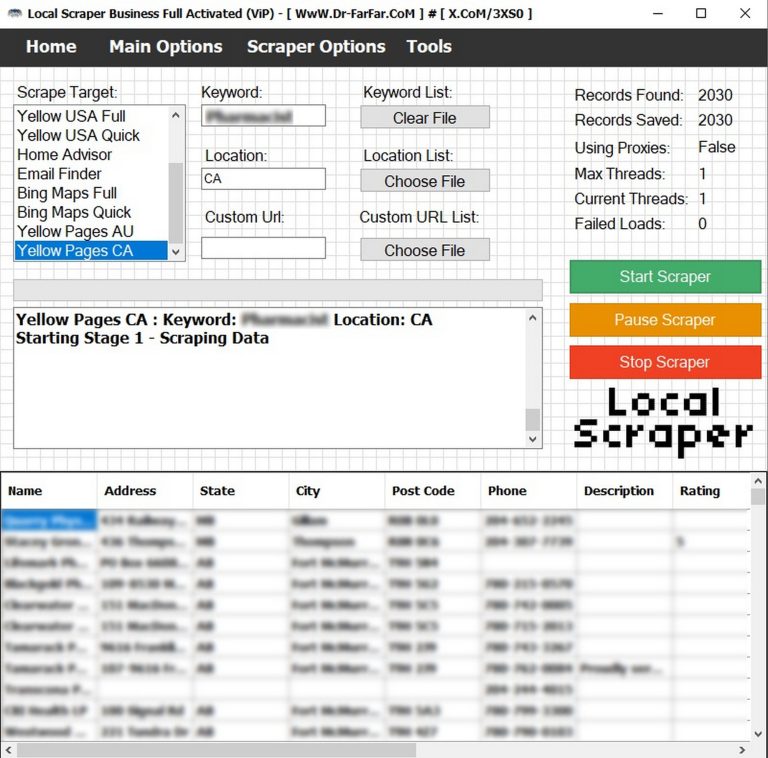Click the Keyword input field
Viewport: 768px width, 758px height.
pyautogui.click(x=263, y=116)
